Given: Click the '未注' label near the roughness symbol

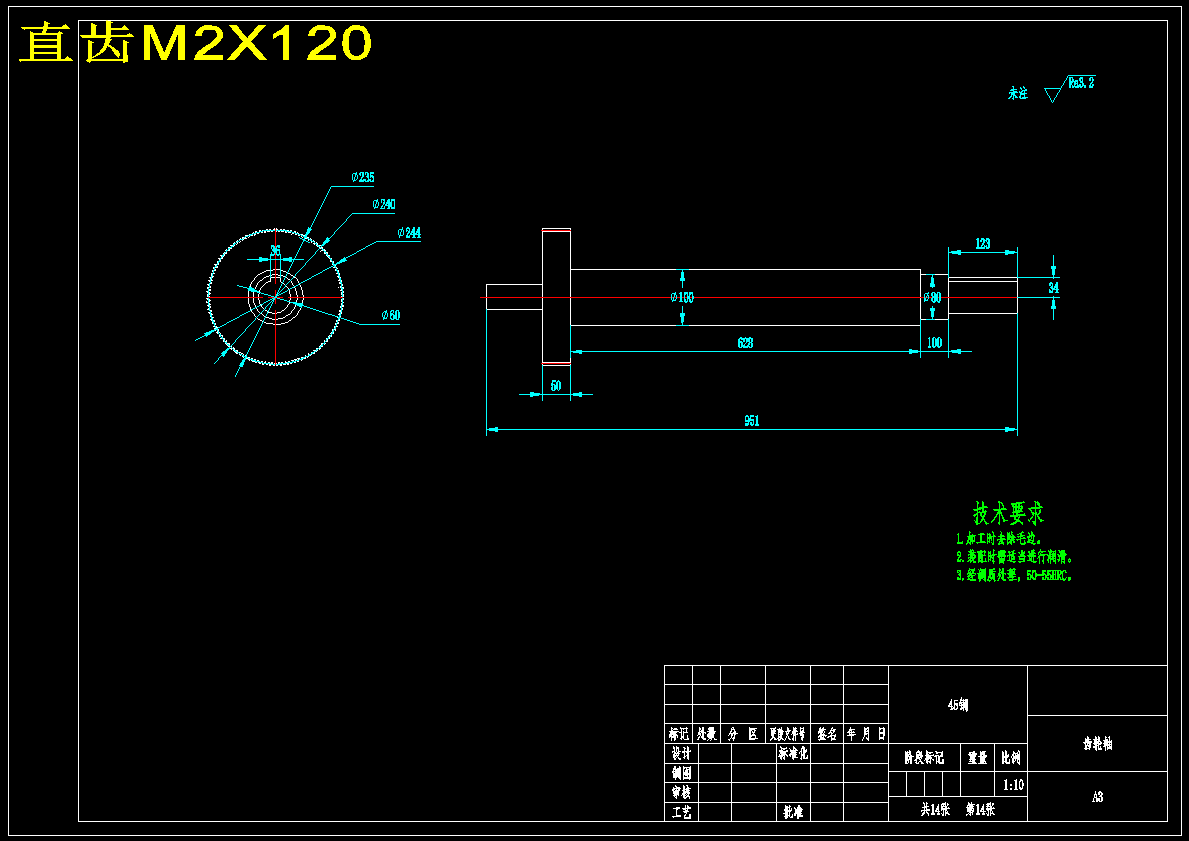Looking at the screenshot, I should [x=1018, y=94].
